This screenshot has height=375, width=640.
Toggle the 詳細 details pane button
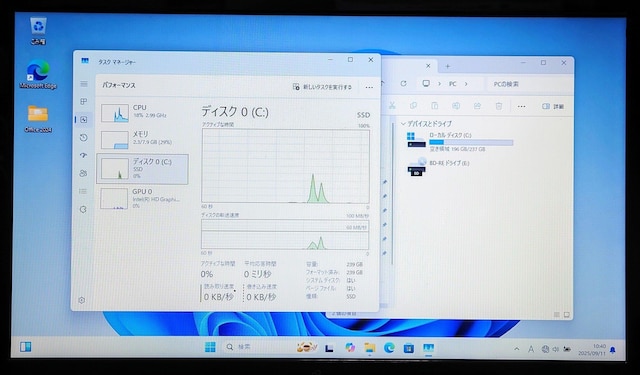[x=553, y=107]
